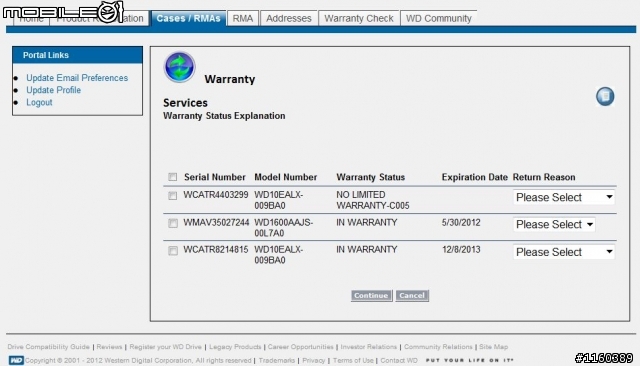Image resolution: width=640 pixels, height=366 pixels.
Task: Open the Reviews footer link
Action: (109, 347)
